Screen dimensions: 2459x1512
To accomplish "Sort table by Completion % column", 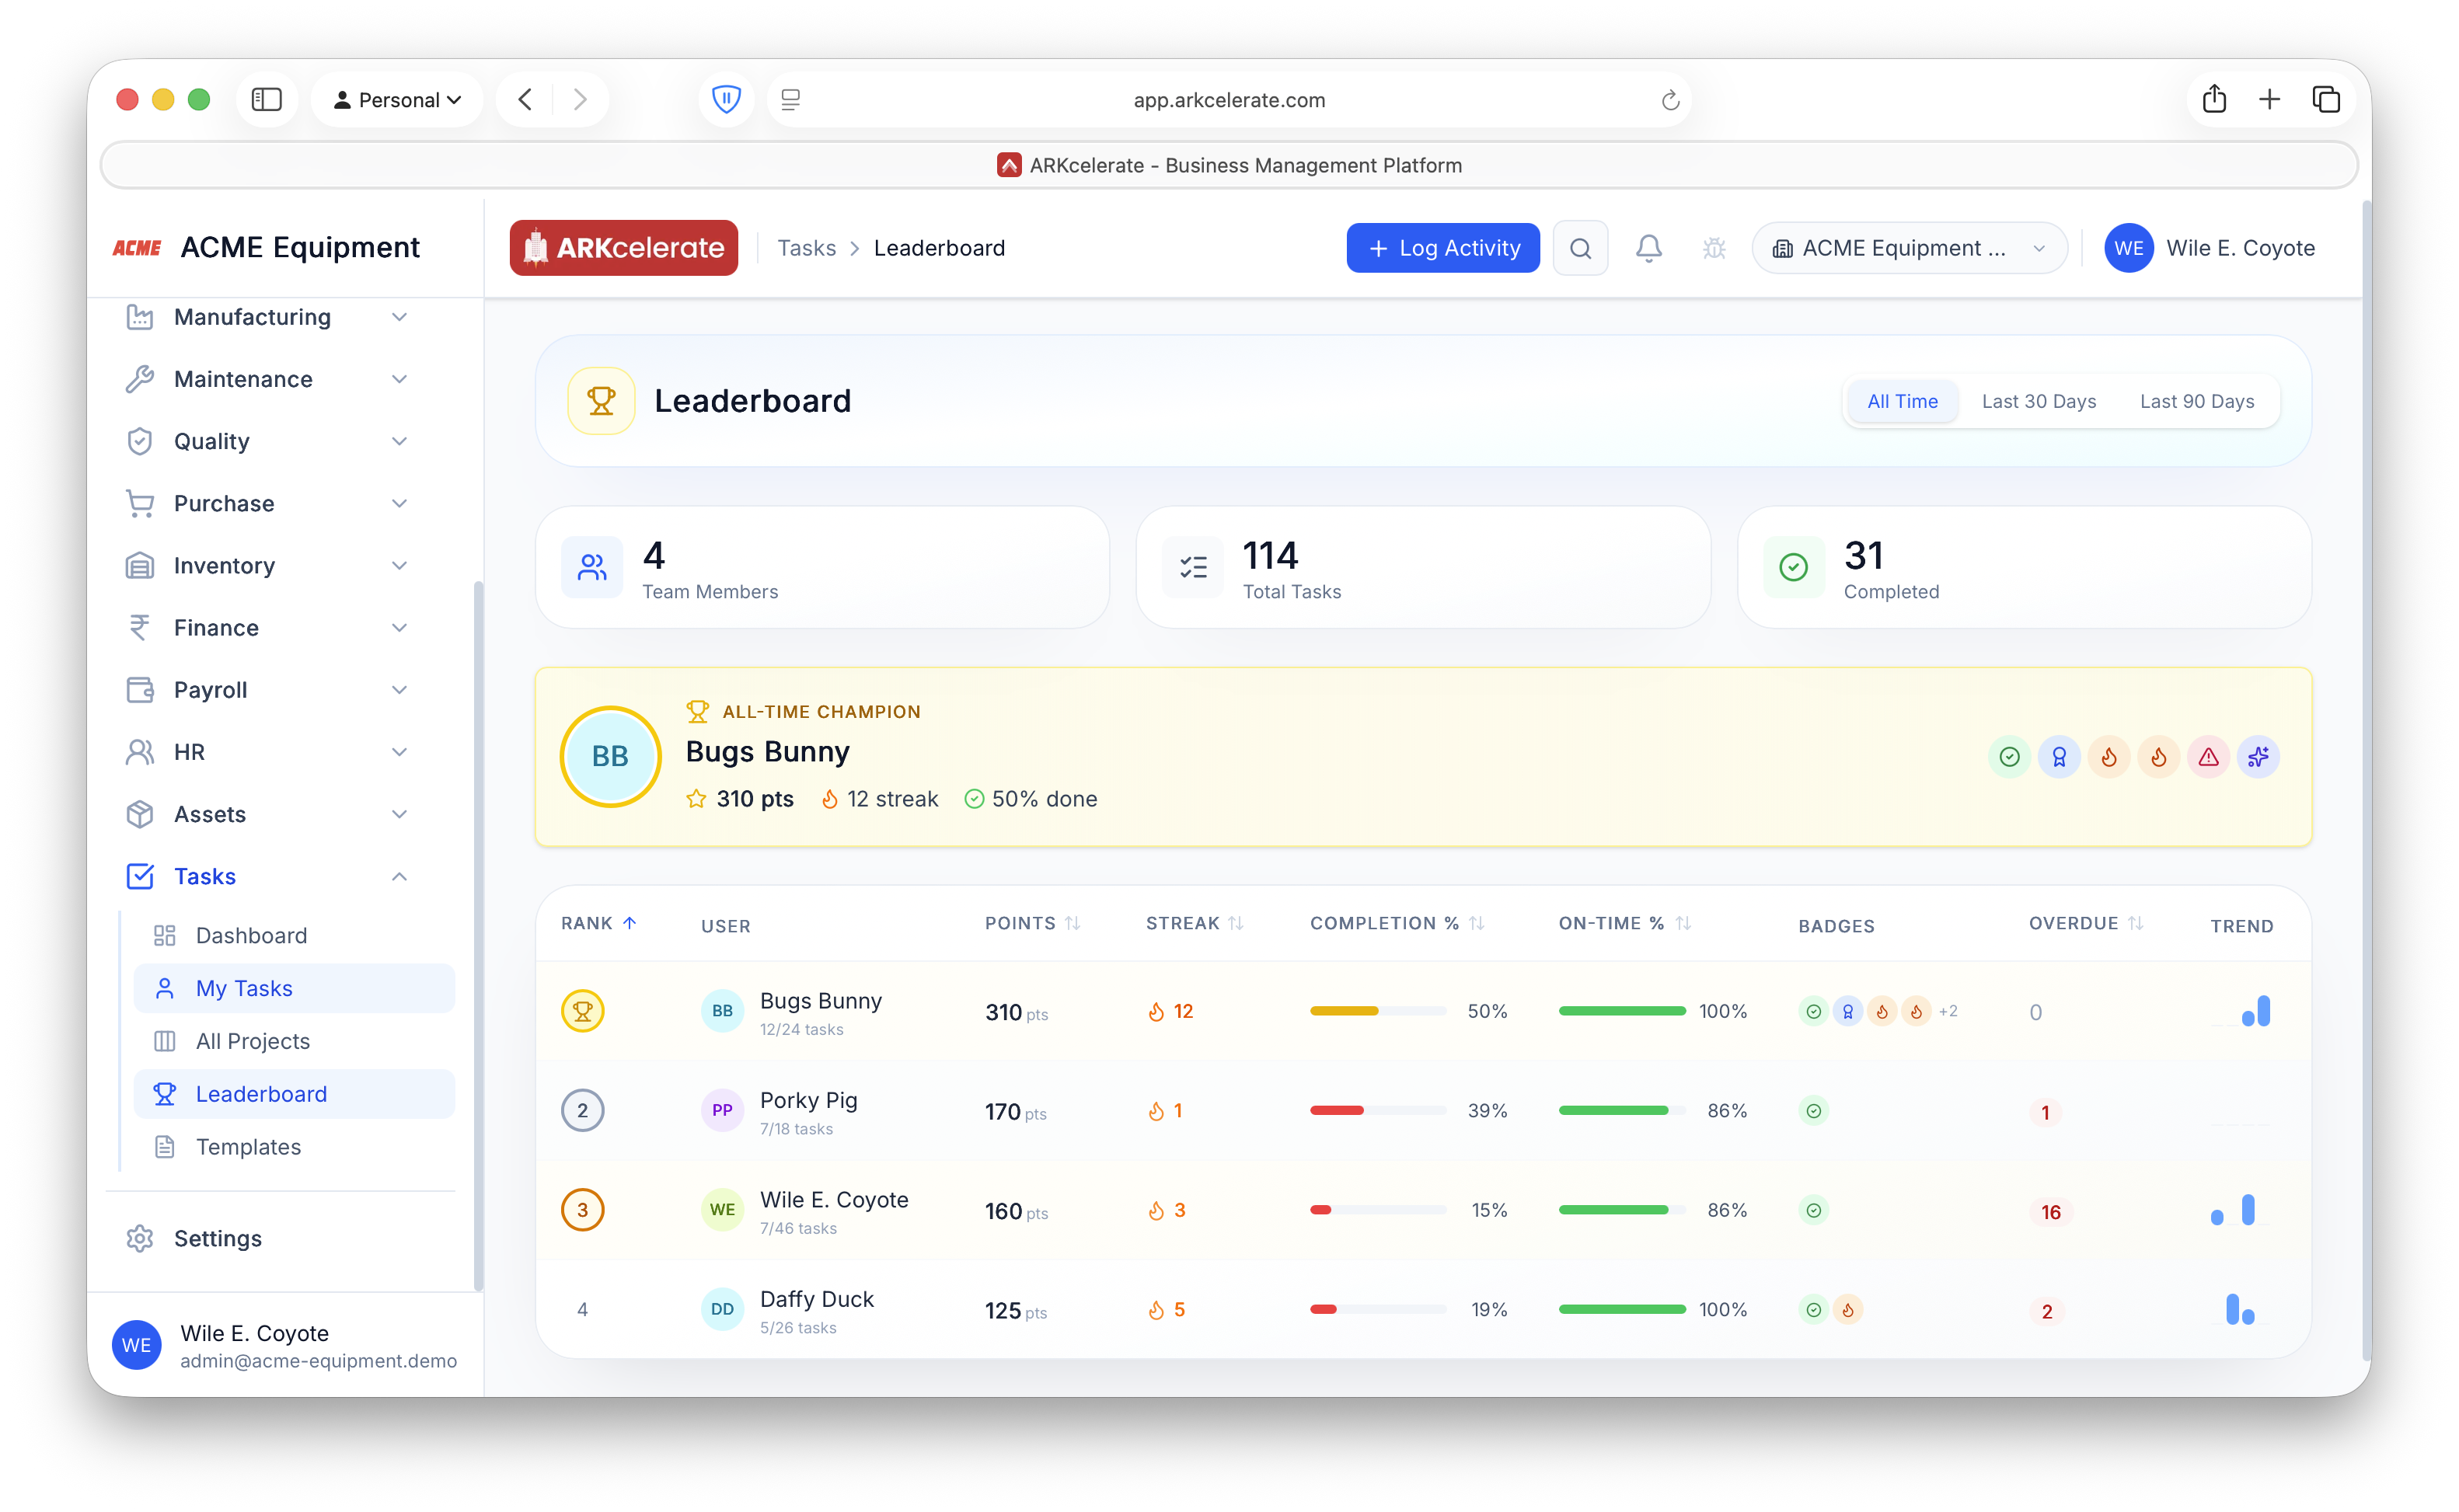I will pos(1397,923).
